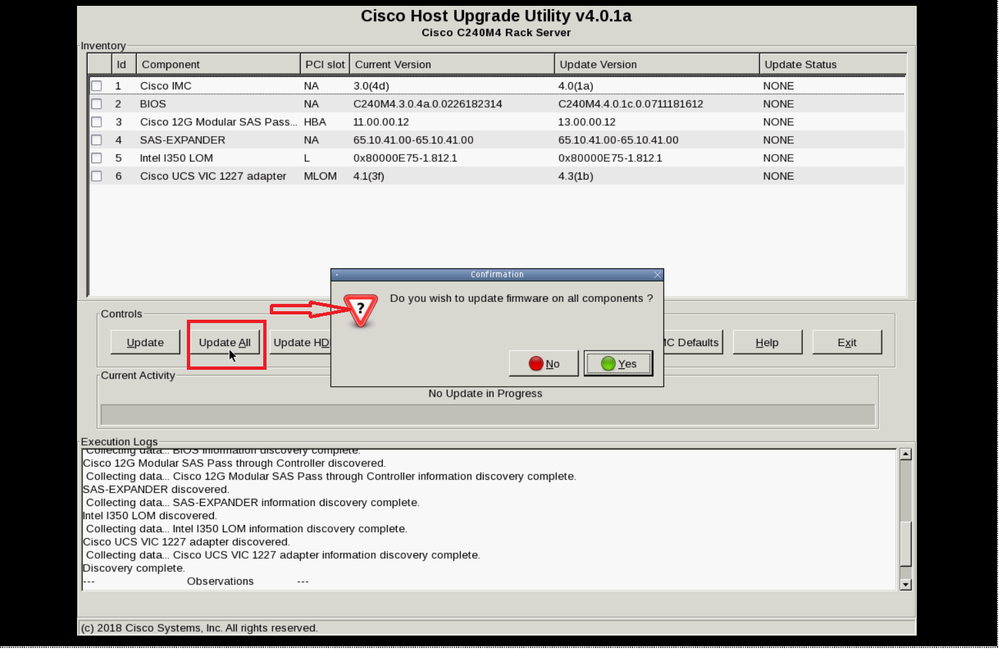This screenshot has height=652, width=999.
Task: Click current version 4.1(3f)
Action: pos(369,176)
